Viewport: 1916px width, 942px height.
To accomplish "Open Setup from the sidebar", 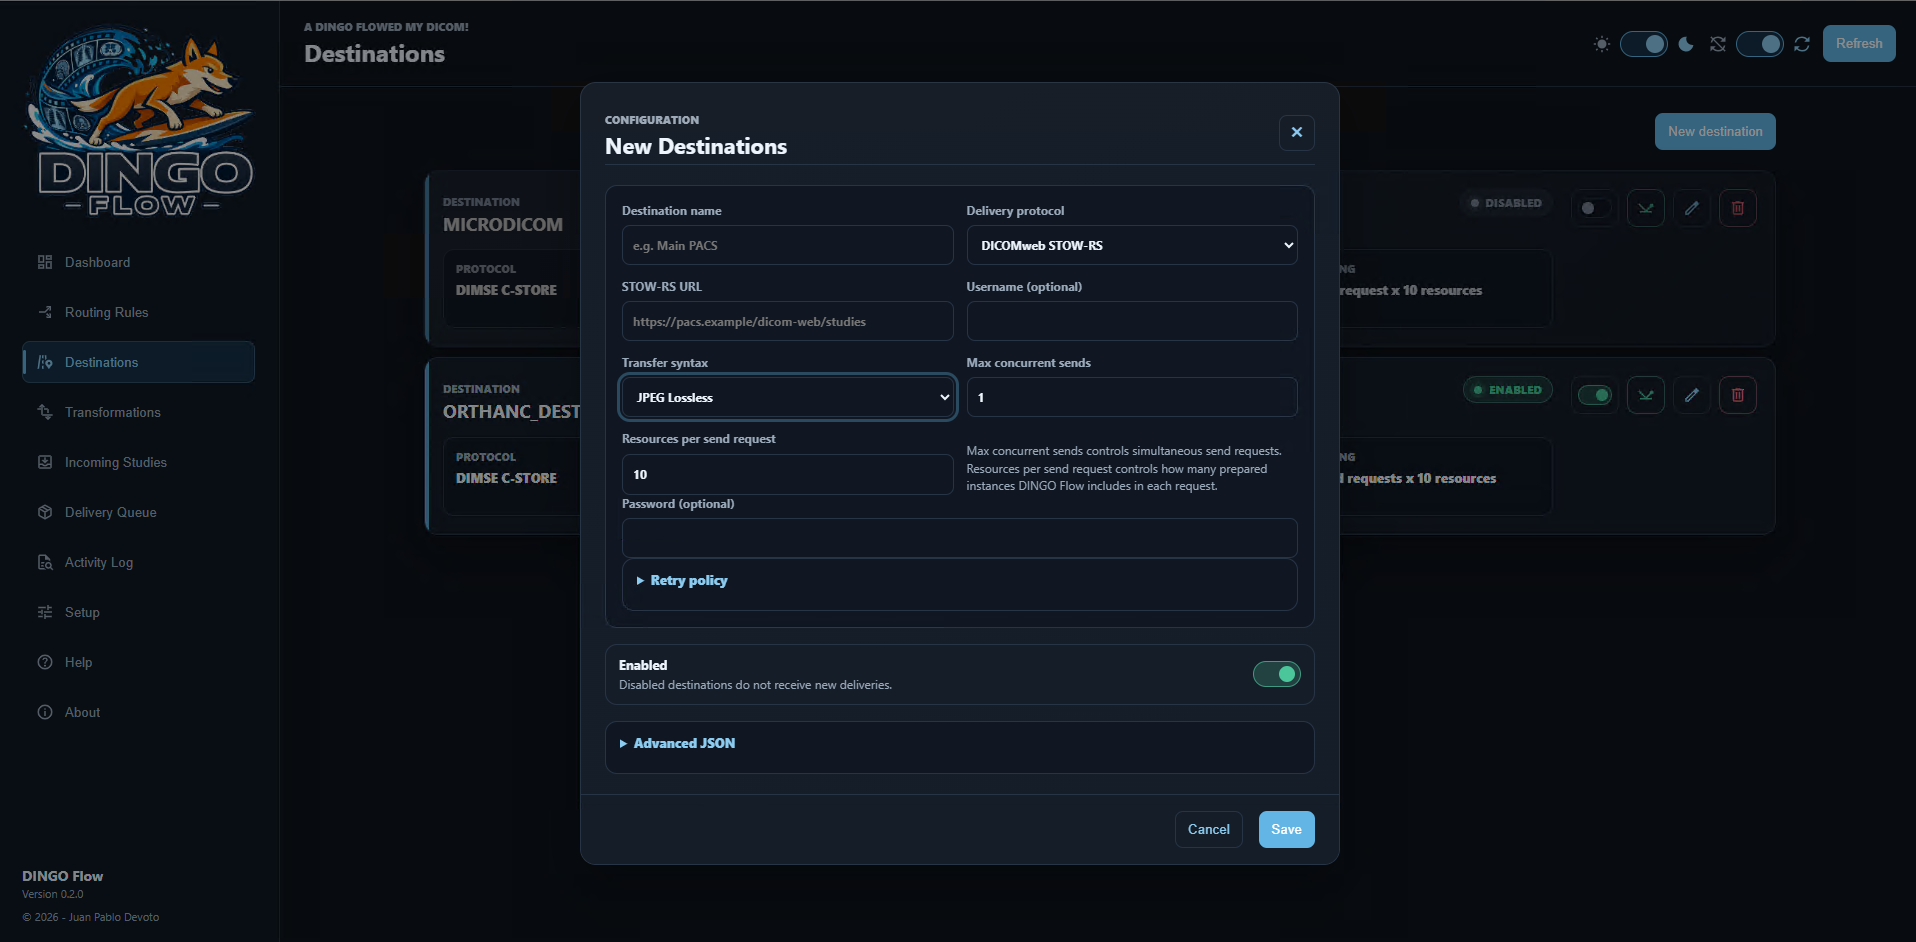I will click(138, 612).
